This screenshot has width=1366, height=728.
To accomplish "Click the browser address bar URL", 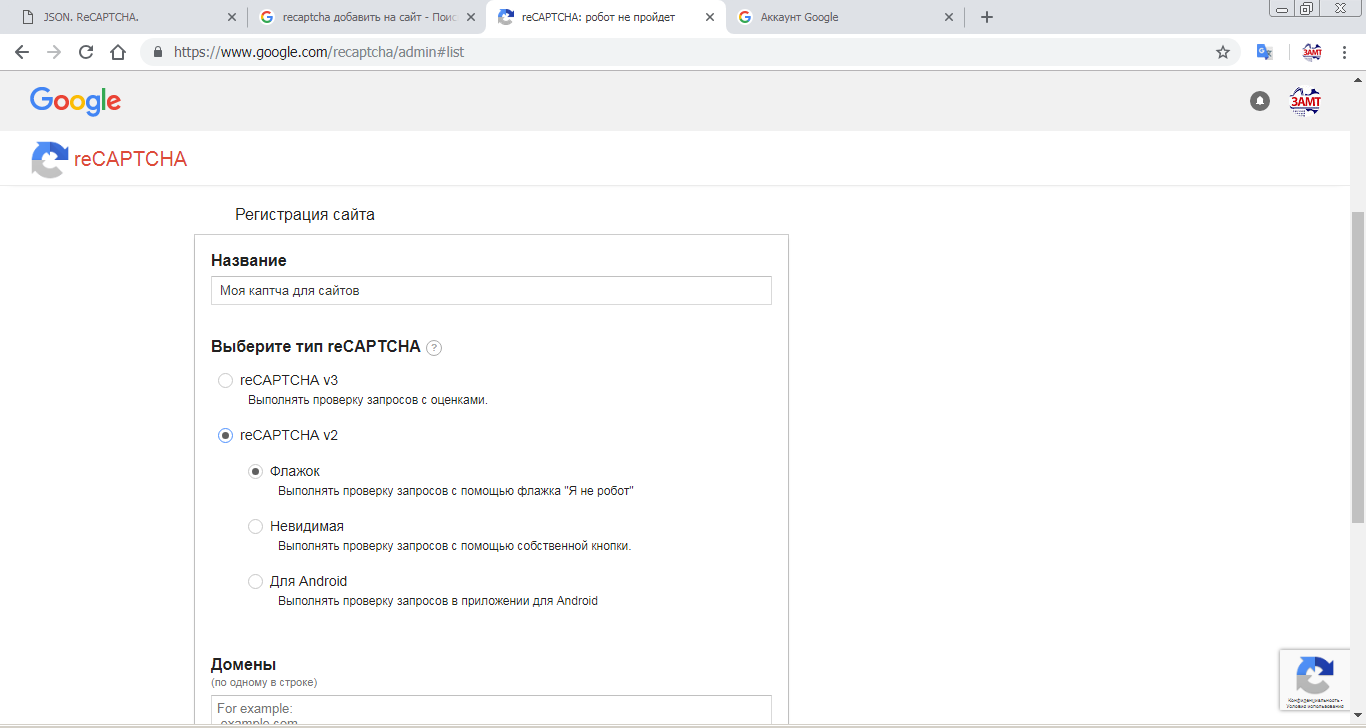I will (x=319, y=52).
